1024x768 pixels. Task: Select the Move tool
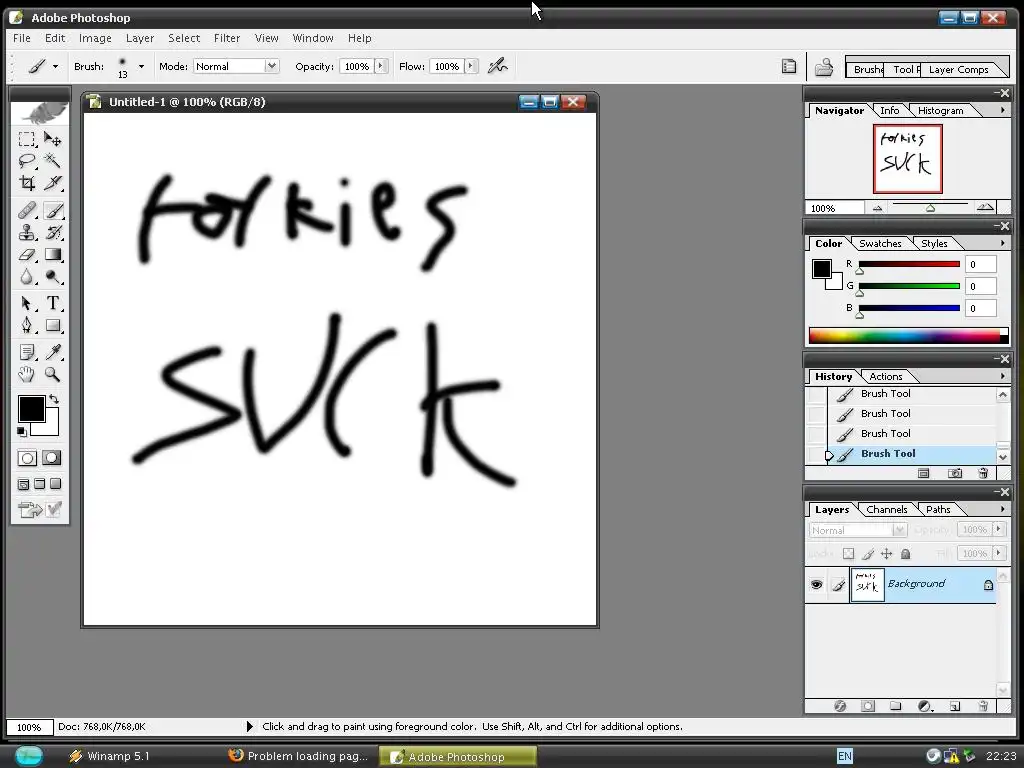[53, 139]
